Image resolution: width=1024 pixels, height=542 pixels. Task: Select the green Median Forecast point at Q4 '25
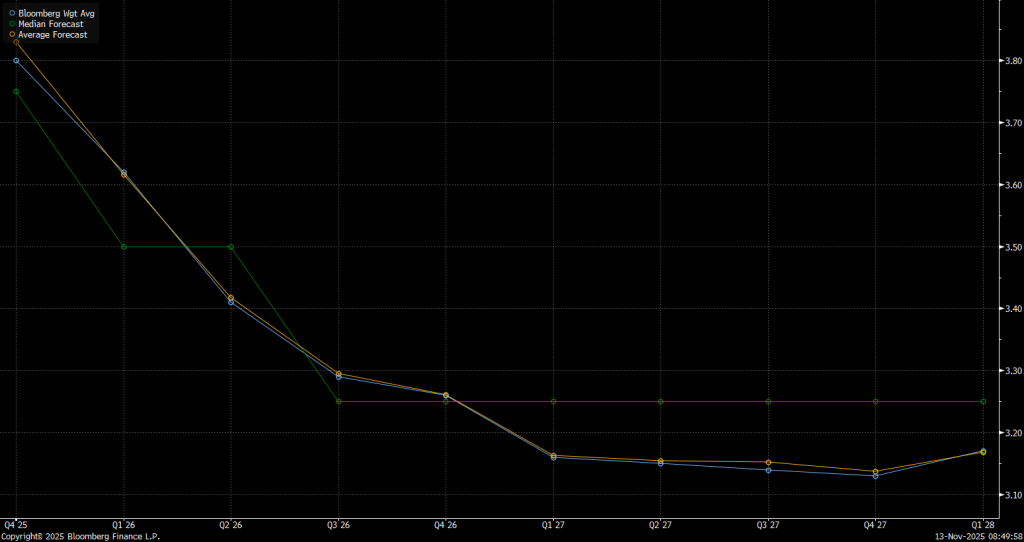[16, 92]
